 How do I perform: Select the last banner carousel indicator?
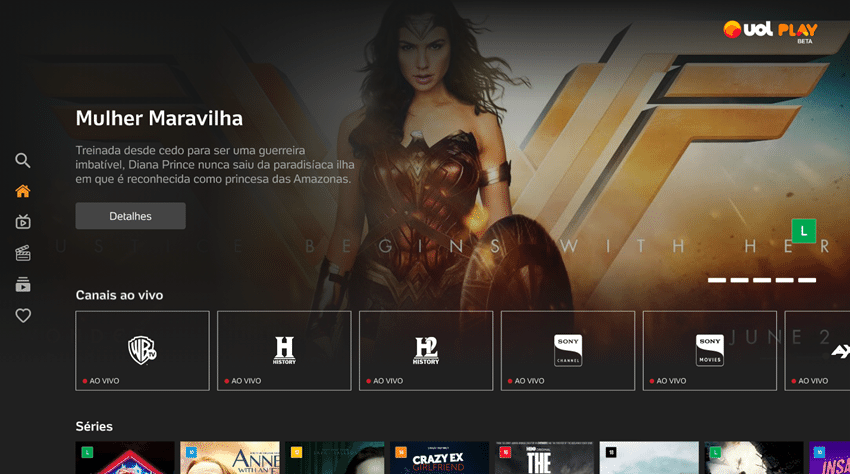(807, 280)
